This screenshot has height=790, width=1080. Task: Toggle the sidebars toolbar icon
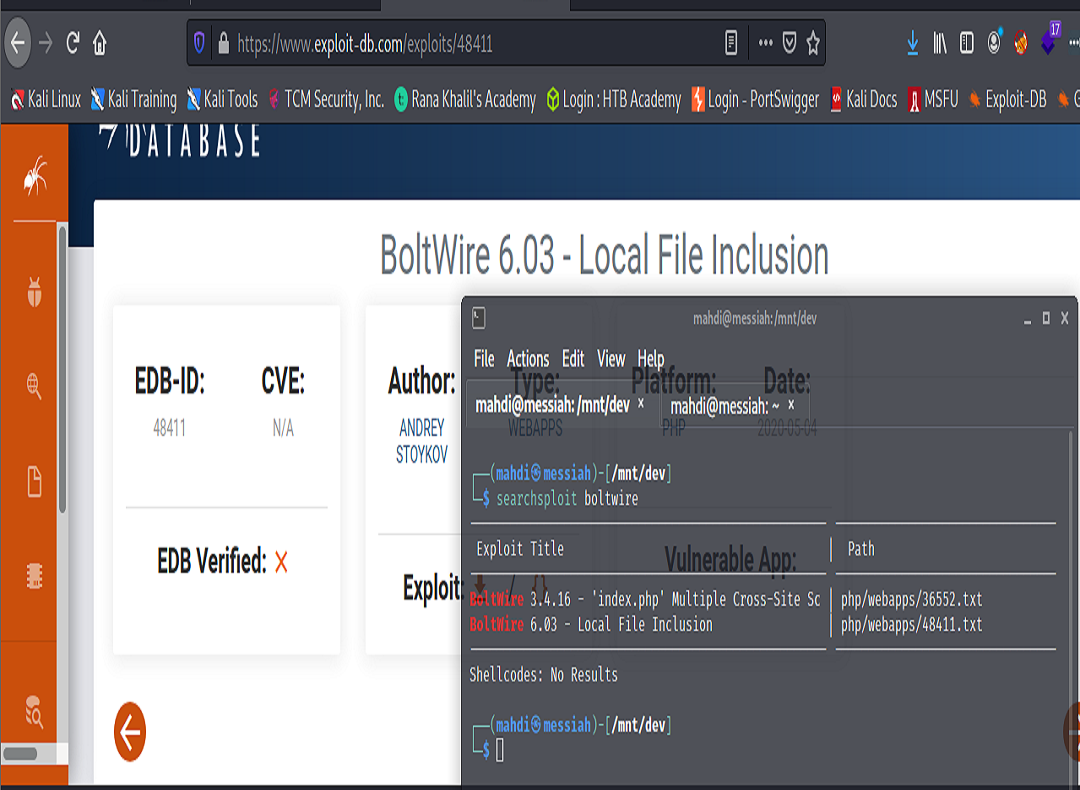(x=966, y=43)
